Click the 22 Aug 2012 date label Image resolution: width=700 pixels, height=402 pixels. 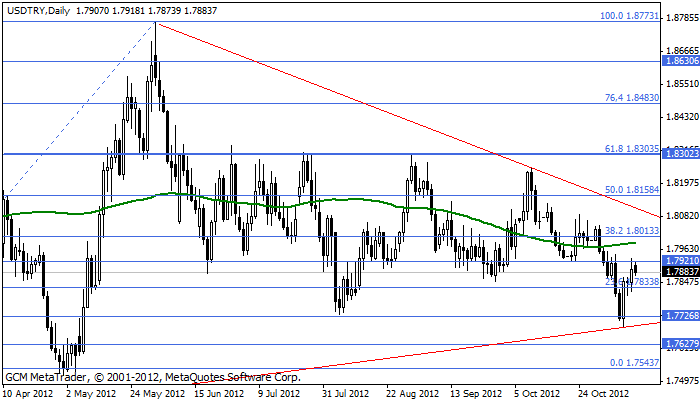tap(412, 394)
